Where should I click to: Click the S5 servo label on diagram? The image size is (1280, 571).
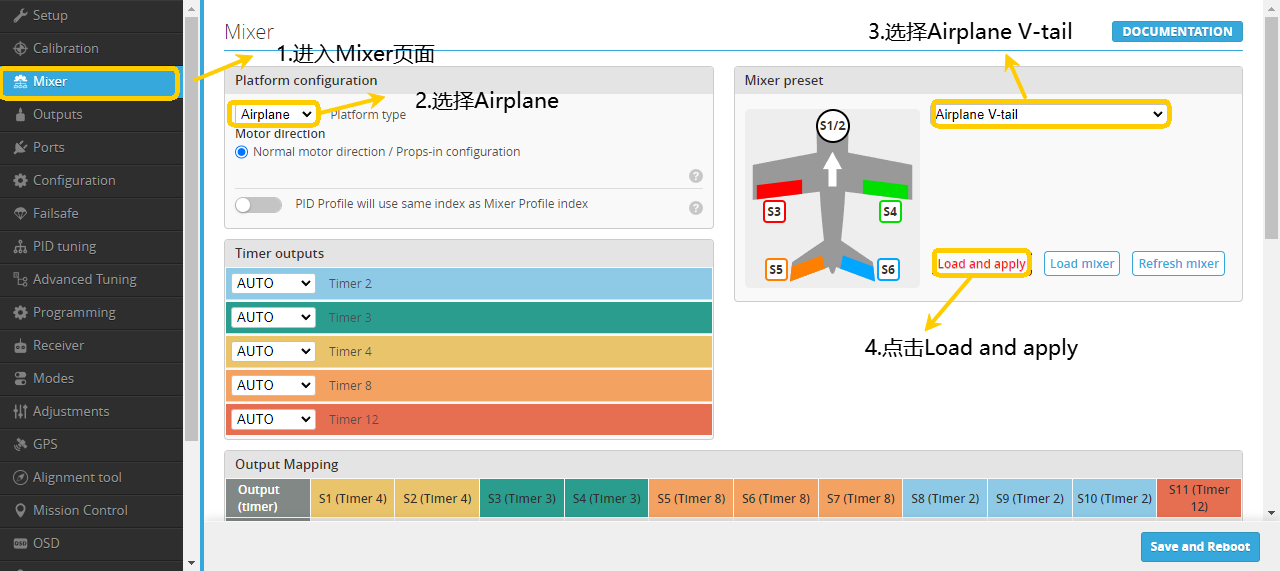tap(776, 269)
